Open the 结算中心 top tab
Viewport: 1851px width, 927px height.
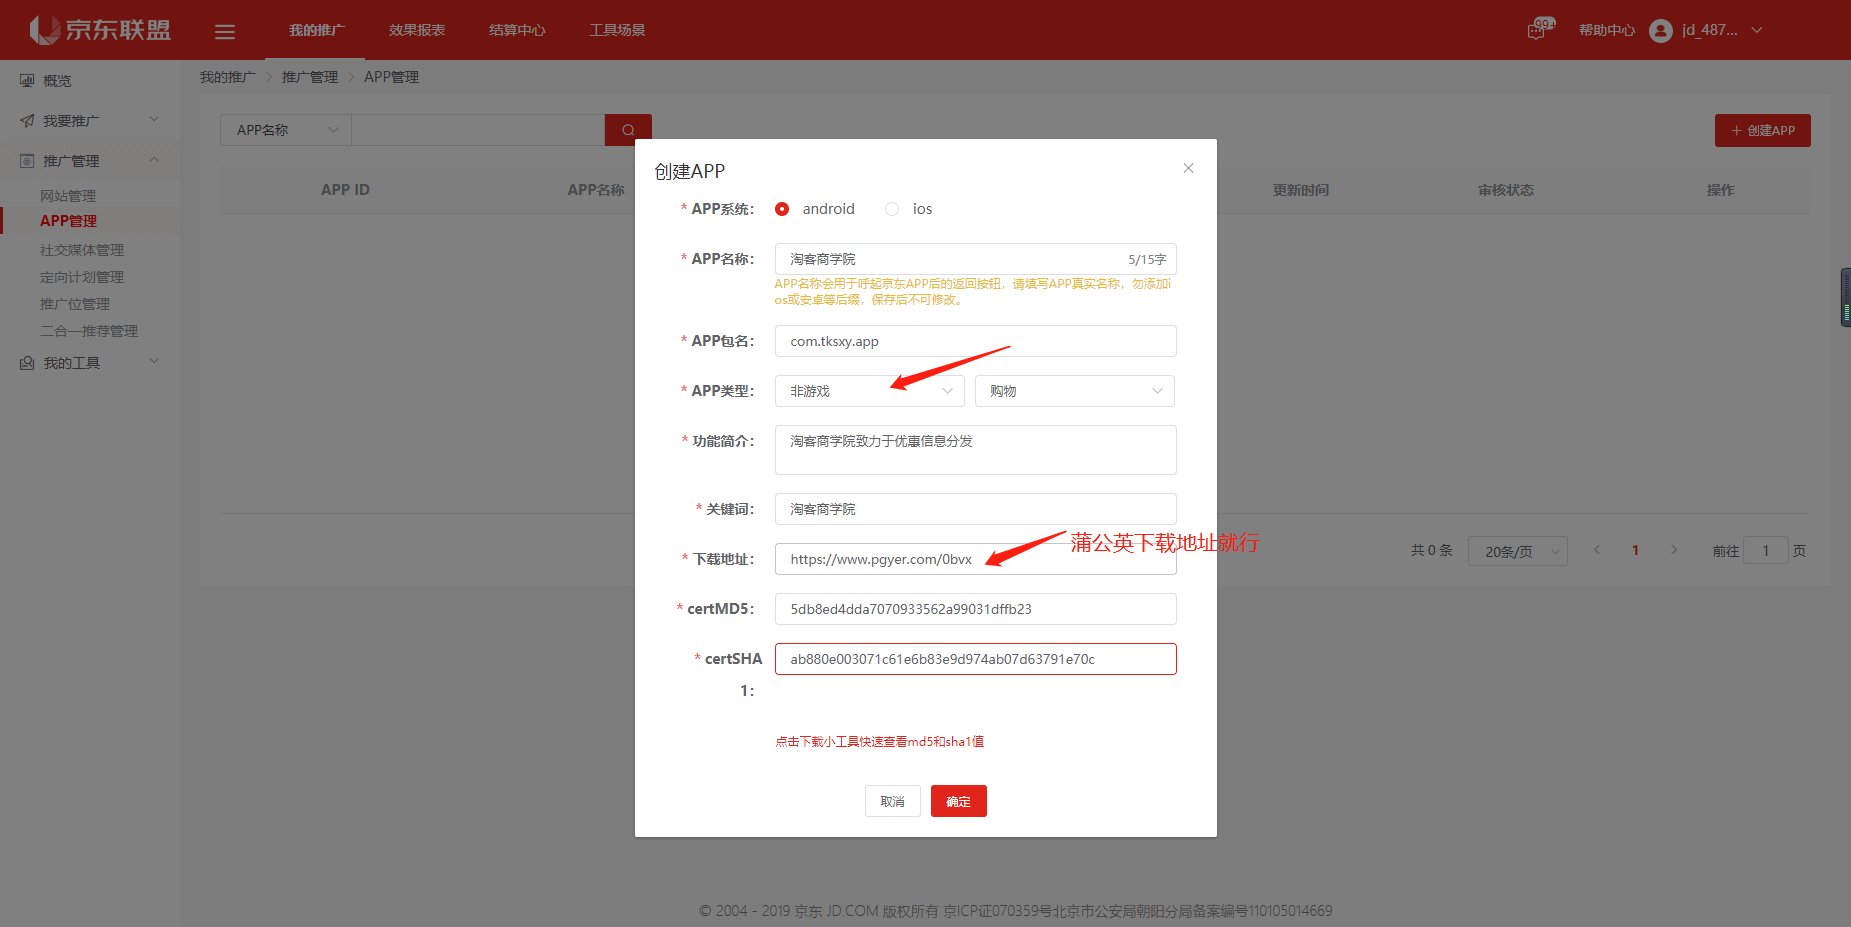517,30
